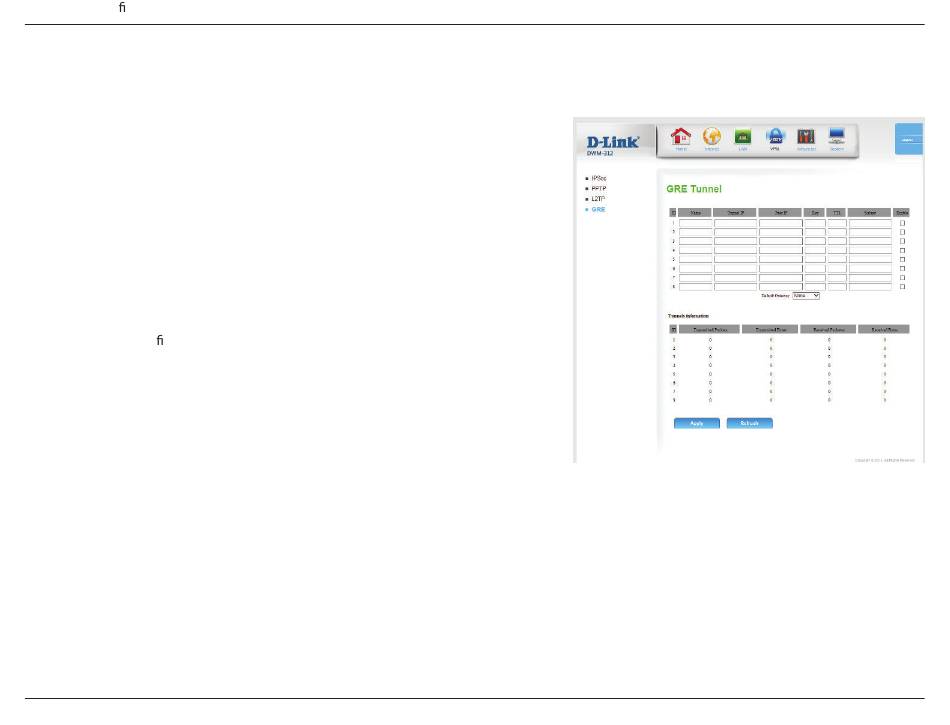Image resolution: width=950 pixels, height=725 pixels.
Task: Open the Advanced tools icon
Action: click(x=806, y=137)
